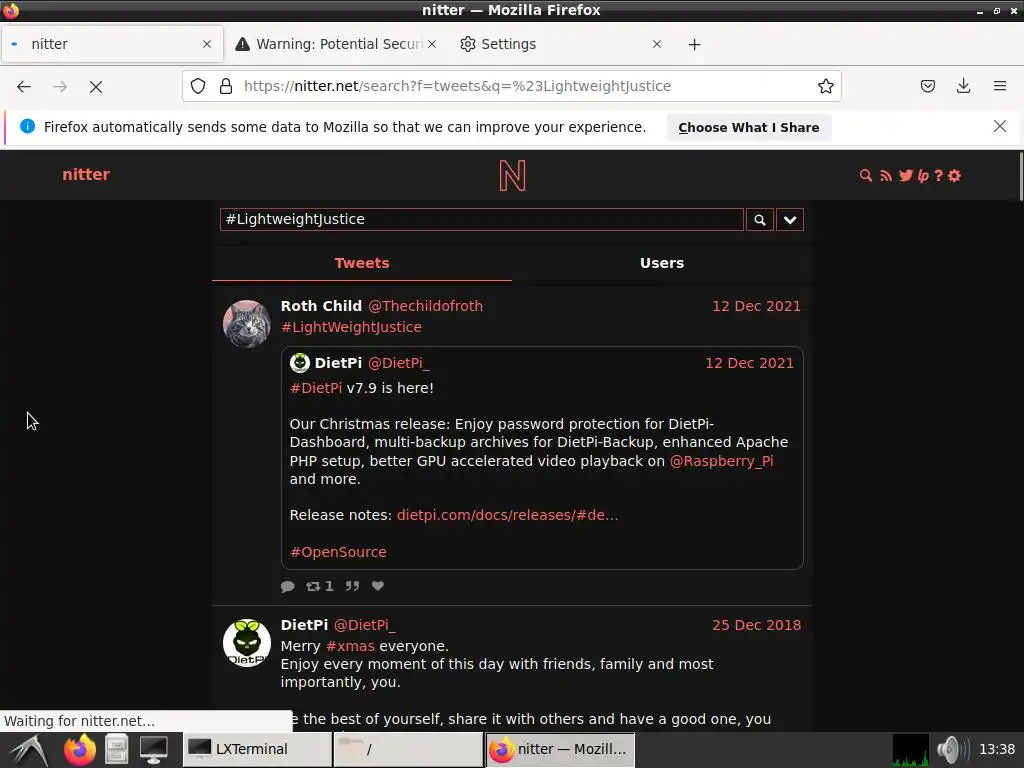Open the DietPi avatar on the 2018 tweet
The height and width of the screenshot is (768, 1024).
pos(247,642)
